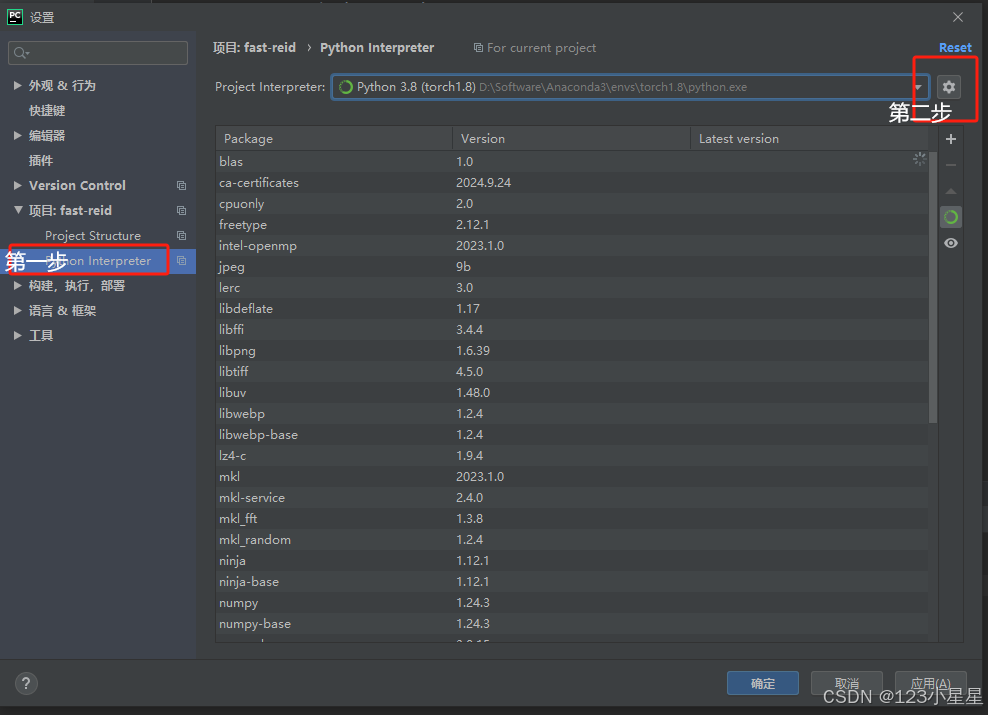The width and height of the screenshot is (988, 715).
Task: Expand the Version Control section
Action: (18, 185)
